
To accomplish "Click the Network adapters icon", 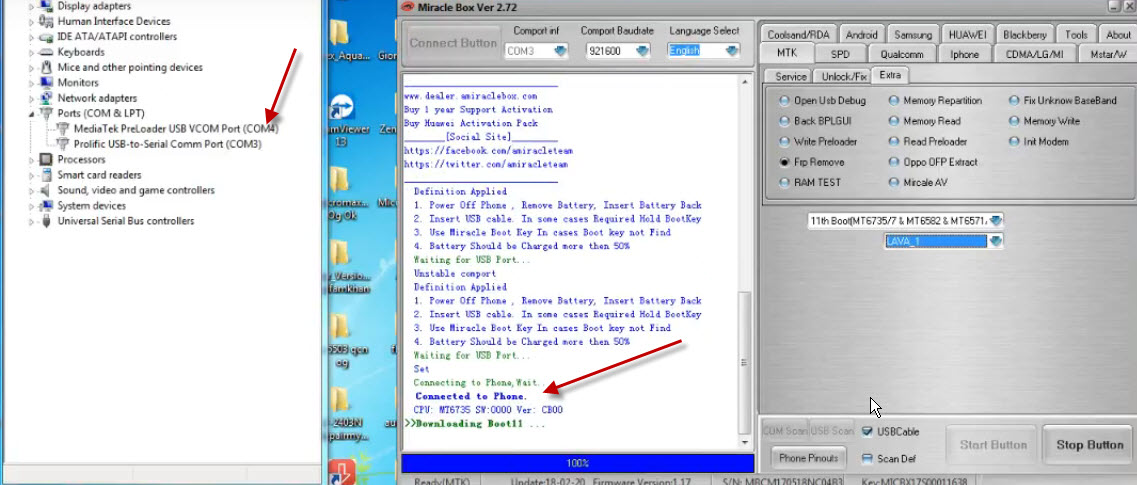I will point(46,98).
